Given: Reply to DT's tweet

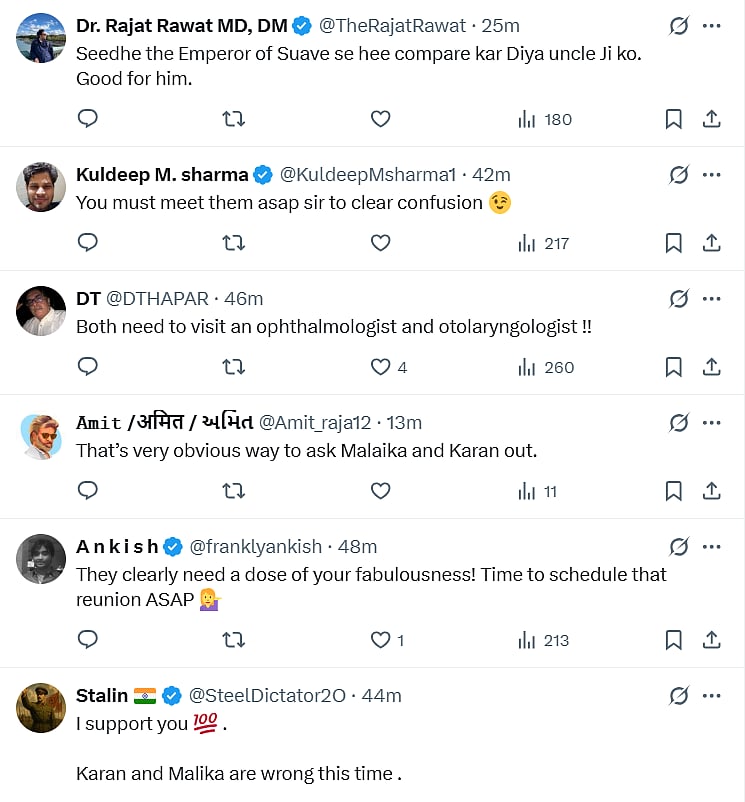Looking at the screenshot, I should tap(88, 367).
